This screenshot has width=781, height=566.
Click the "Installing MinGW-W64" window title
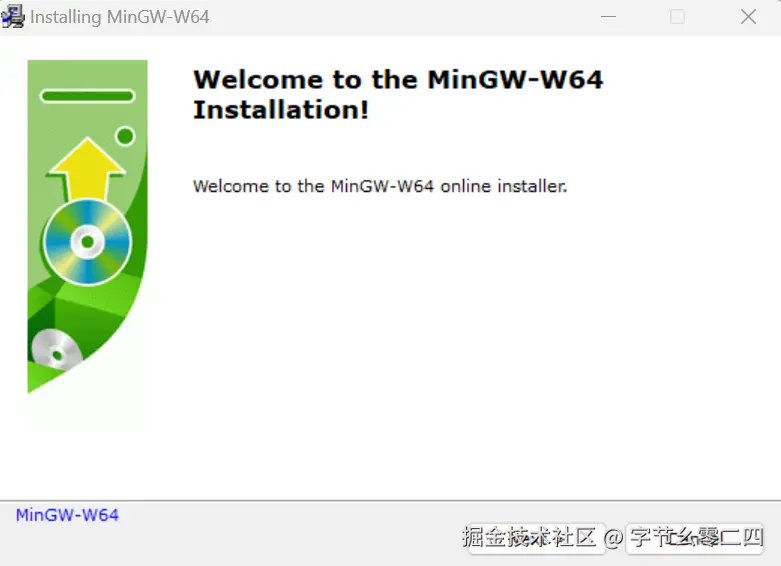click(120, 17)
